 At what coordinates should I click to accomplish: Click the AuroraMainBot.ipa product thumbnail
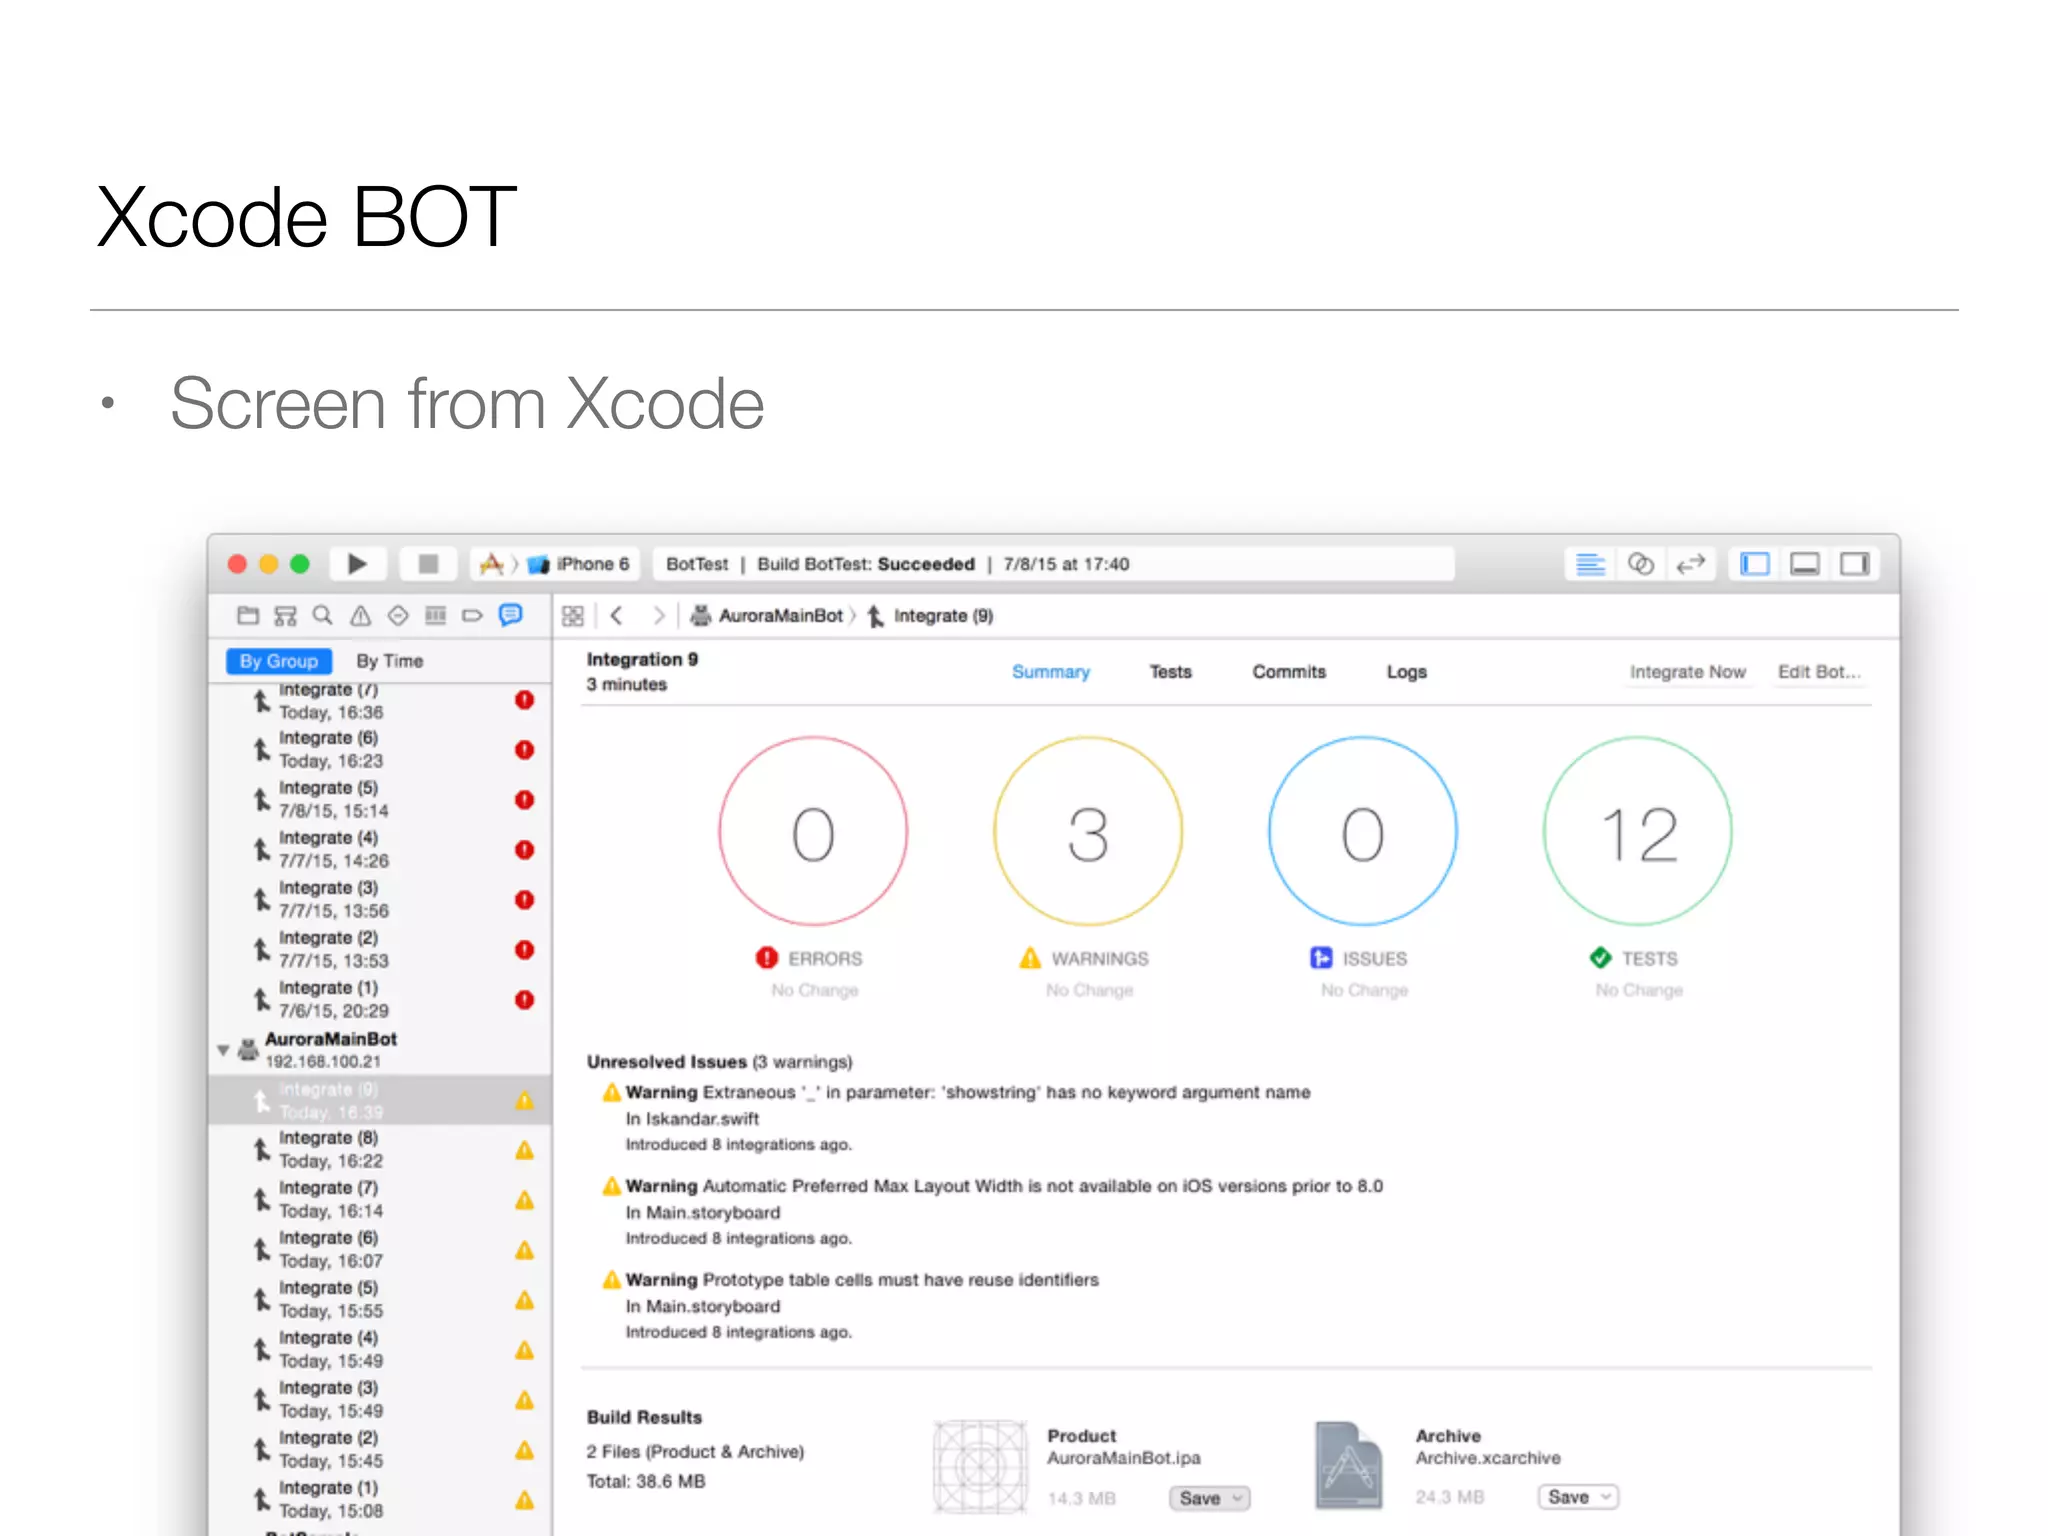pyautogui.click(x=980, y=1466)
